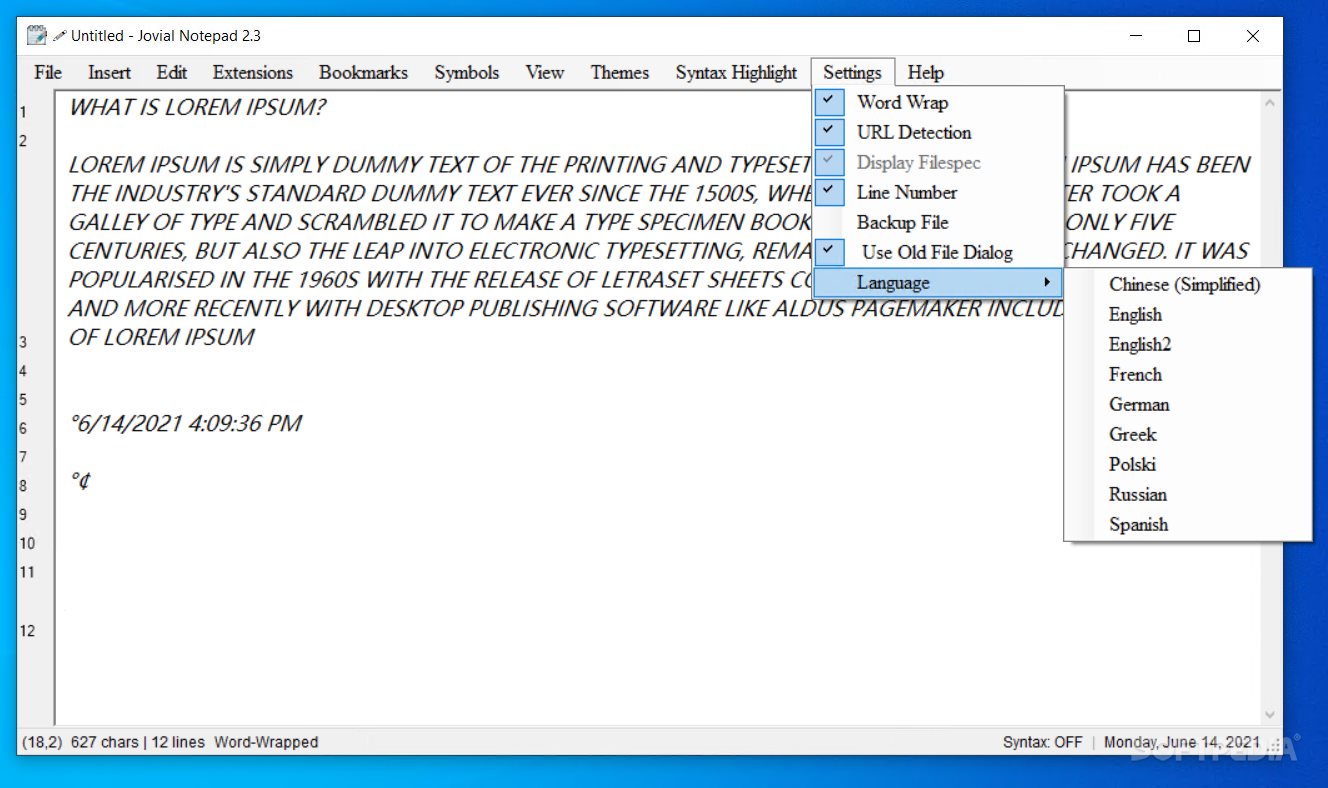The image size is (1328, 788).
Task: Open the Edit menu
Action: click(x=172, y=72)
